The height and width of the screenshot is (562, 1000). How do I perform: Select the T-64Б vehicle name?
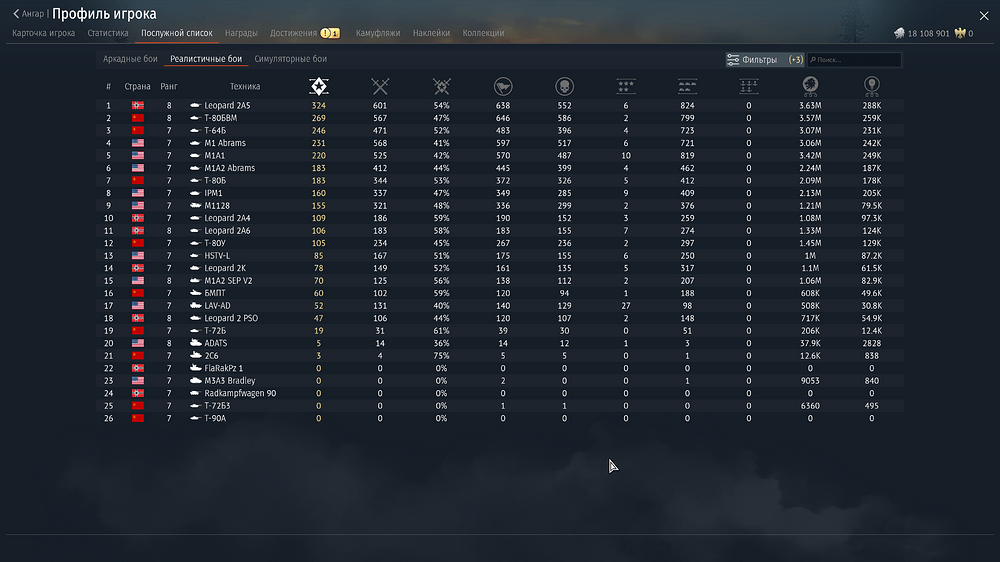pyautogui.click(x=215, y=130)
